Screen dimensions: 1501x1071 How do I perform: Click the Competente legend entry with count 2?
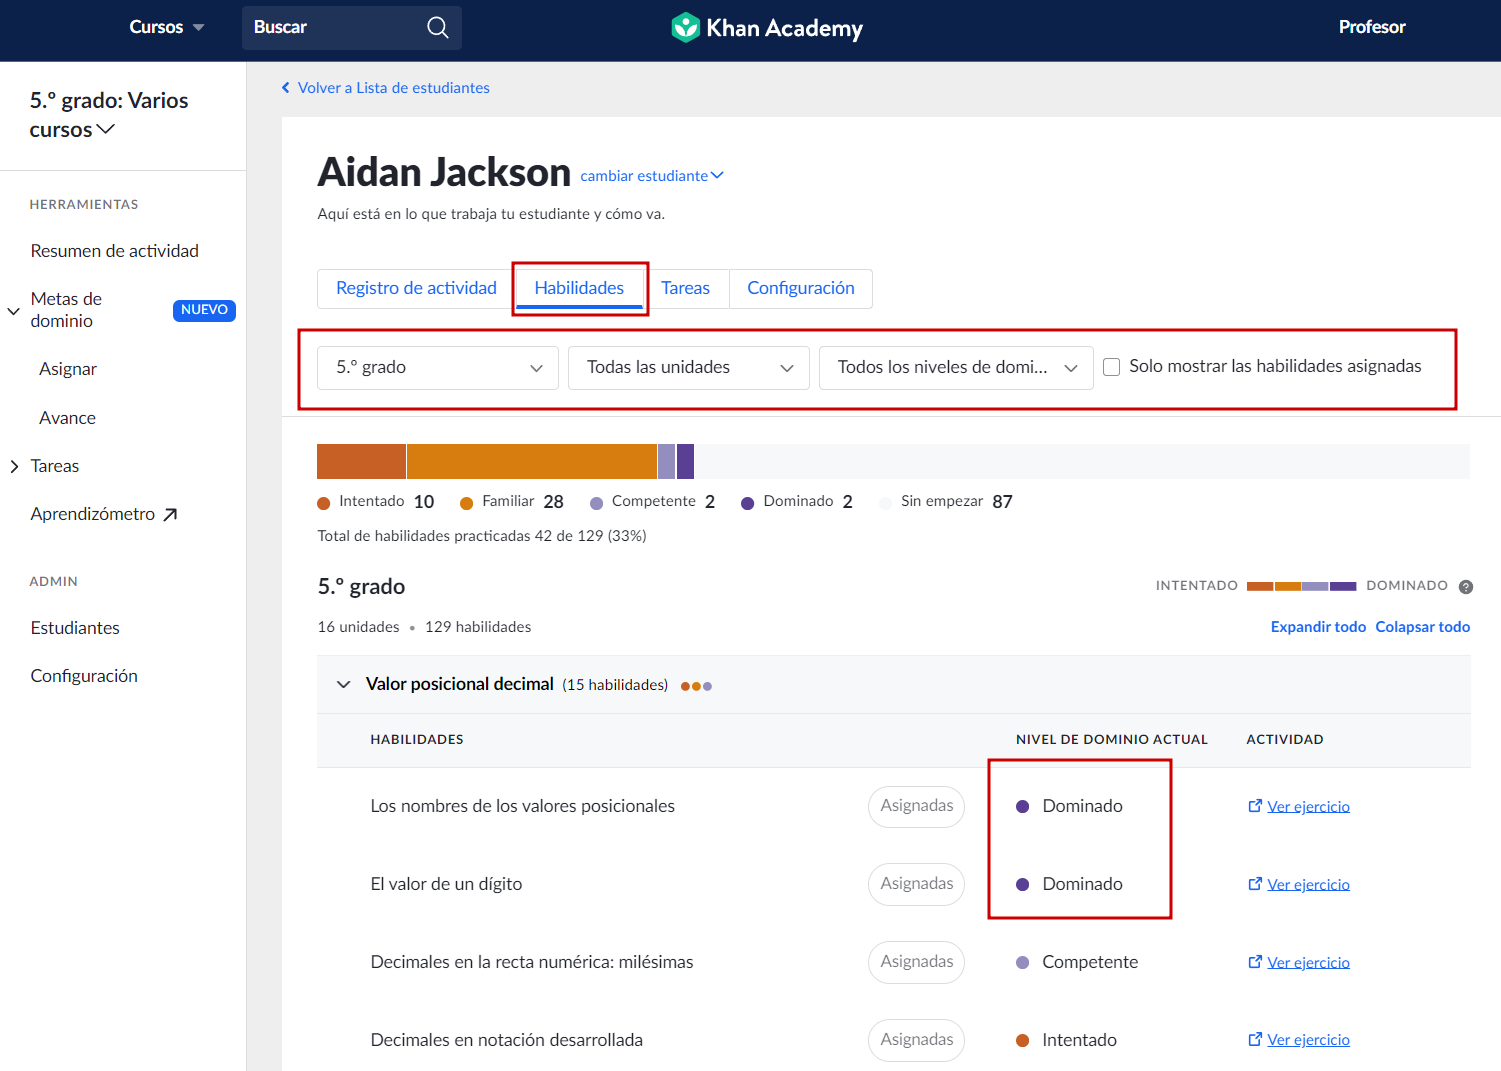(653, 502)
